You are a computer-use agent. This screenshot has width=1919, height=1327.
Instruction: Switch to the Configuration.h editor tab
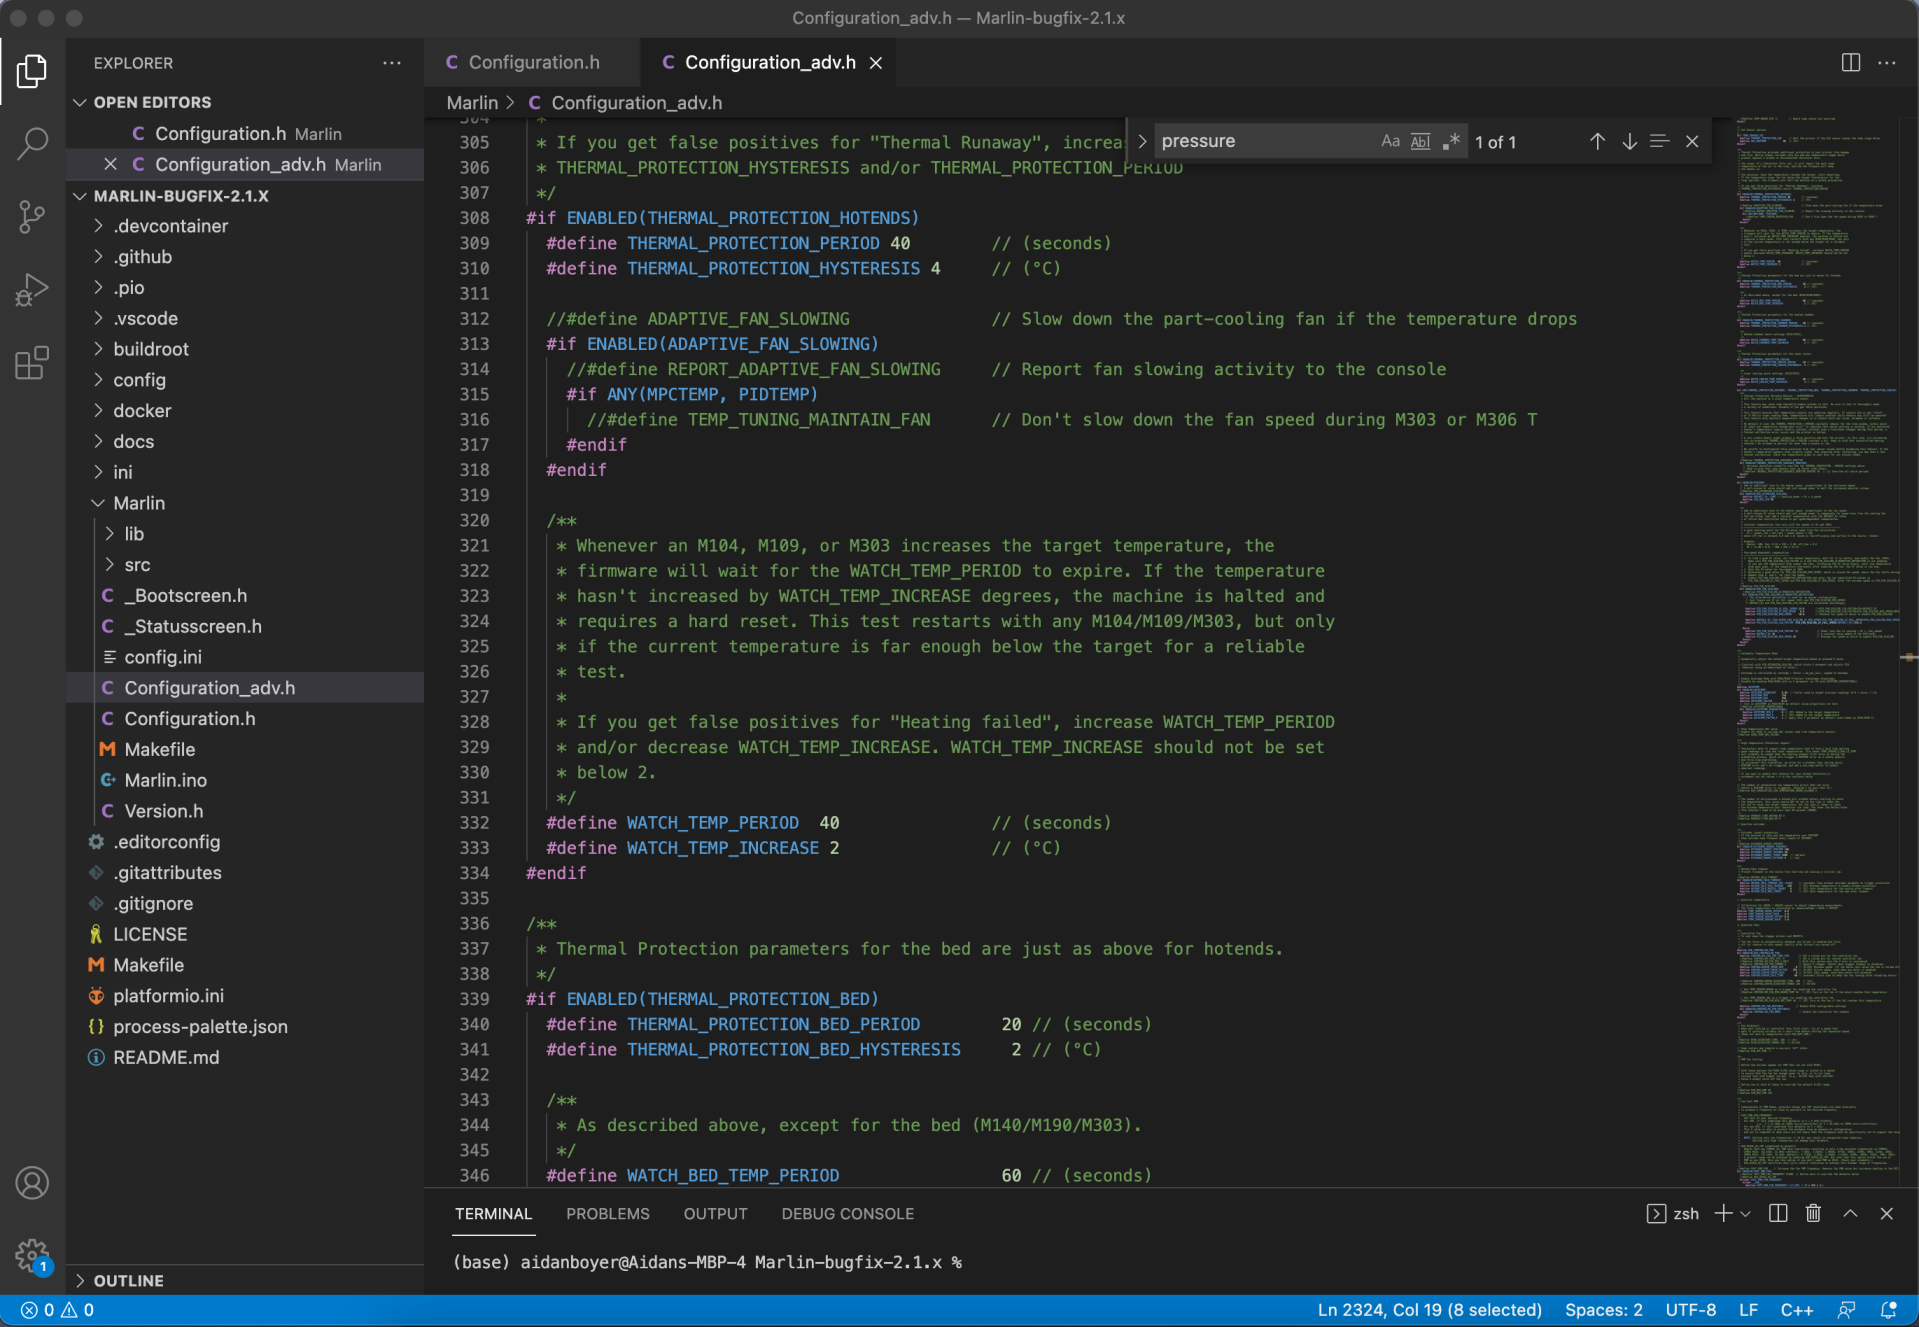click(x=533, y=62)
